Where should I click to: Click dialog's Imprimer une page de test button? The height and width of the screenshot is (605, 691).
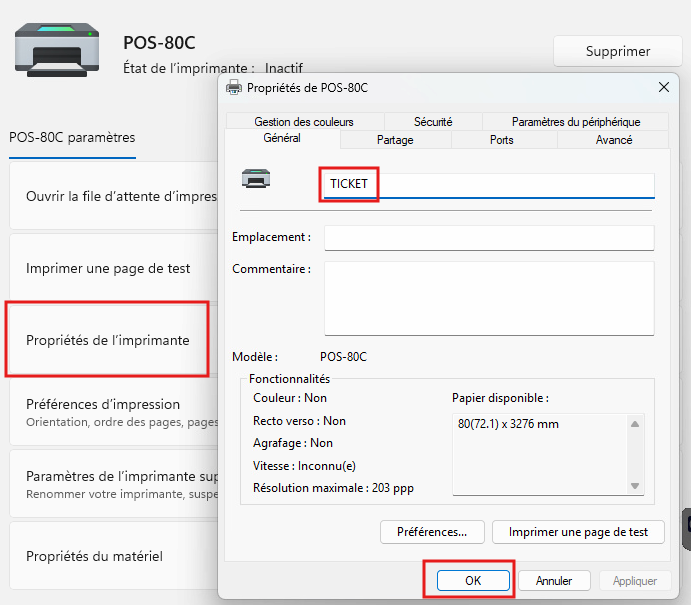(x=578, y=532)
